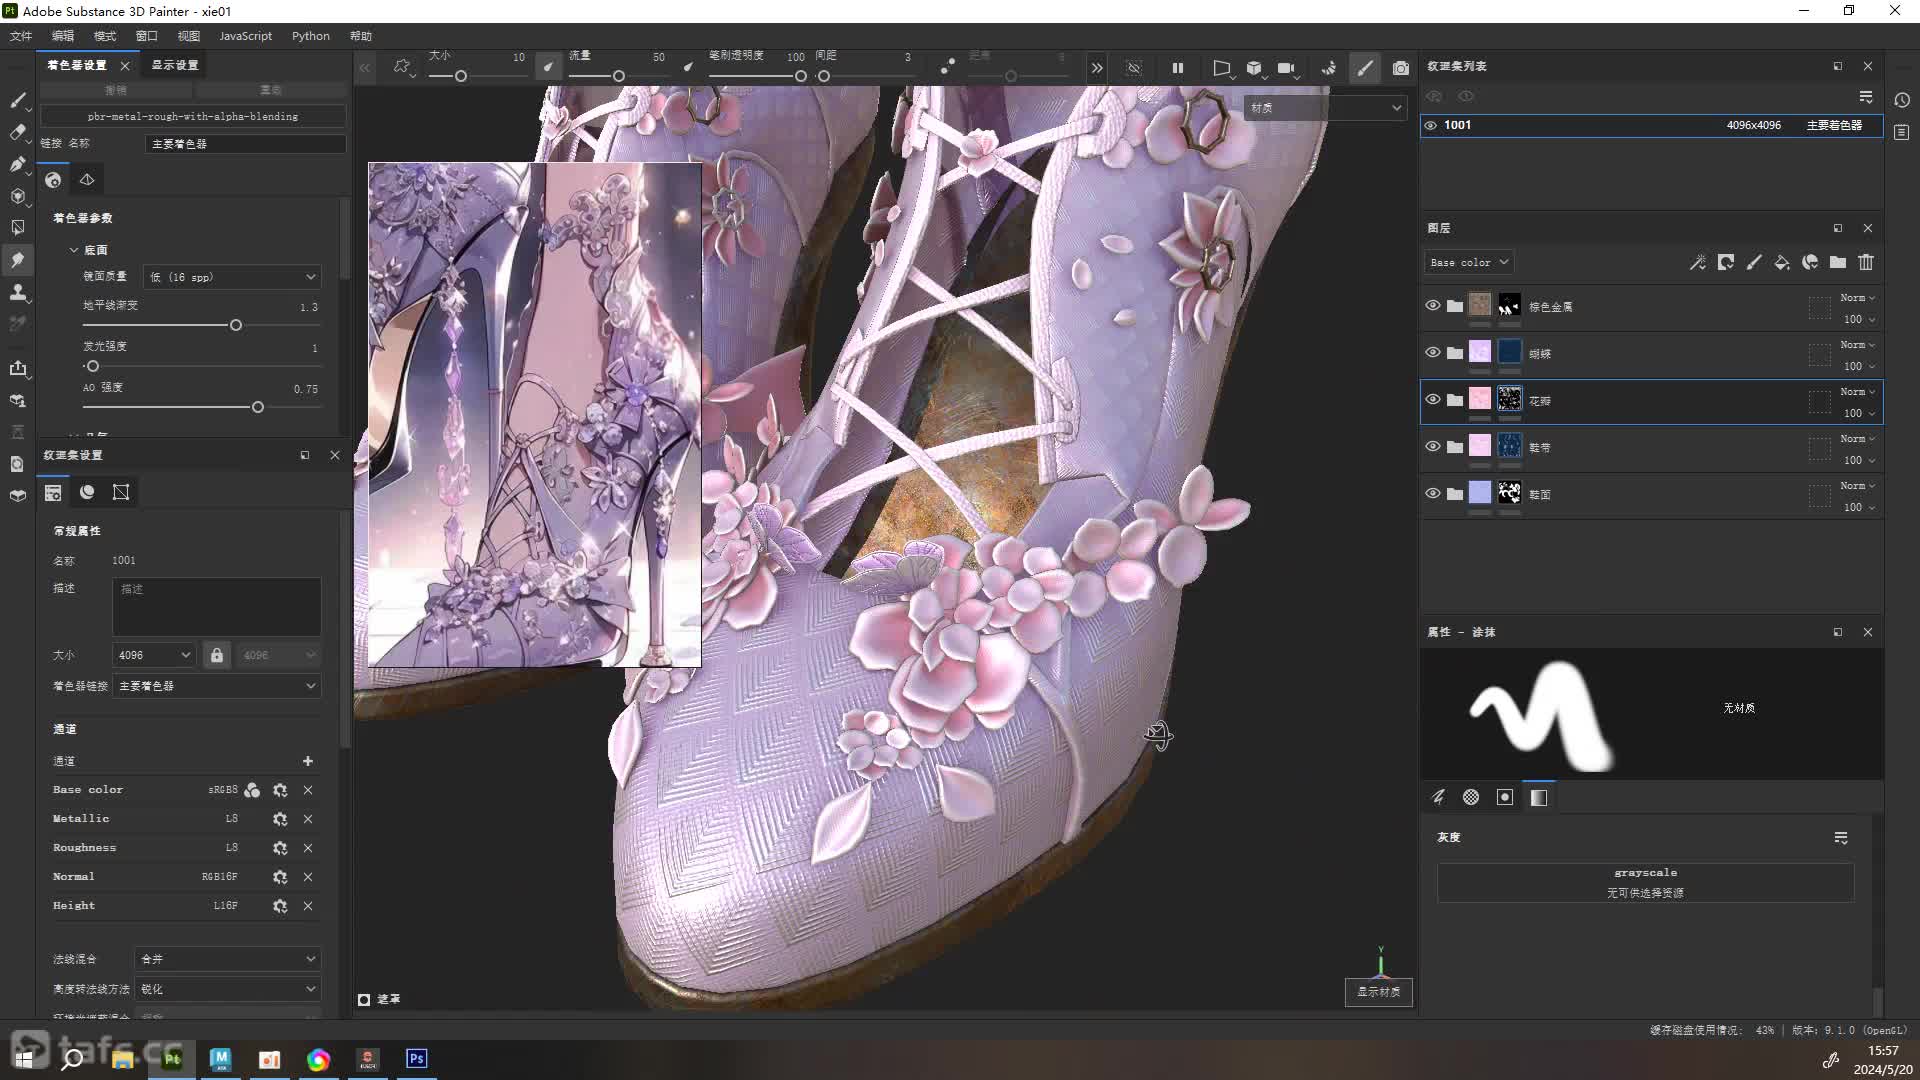Click the symmetry dots icon in toolbar
The height and width of the screenshot is (1080, 1920).
click(947, 67)
